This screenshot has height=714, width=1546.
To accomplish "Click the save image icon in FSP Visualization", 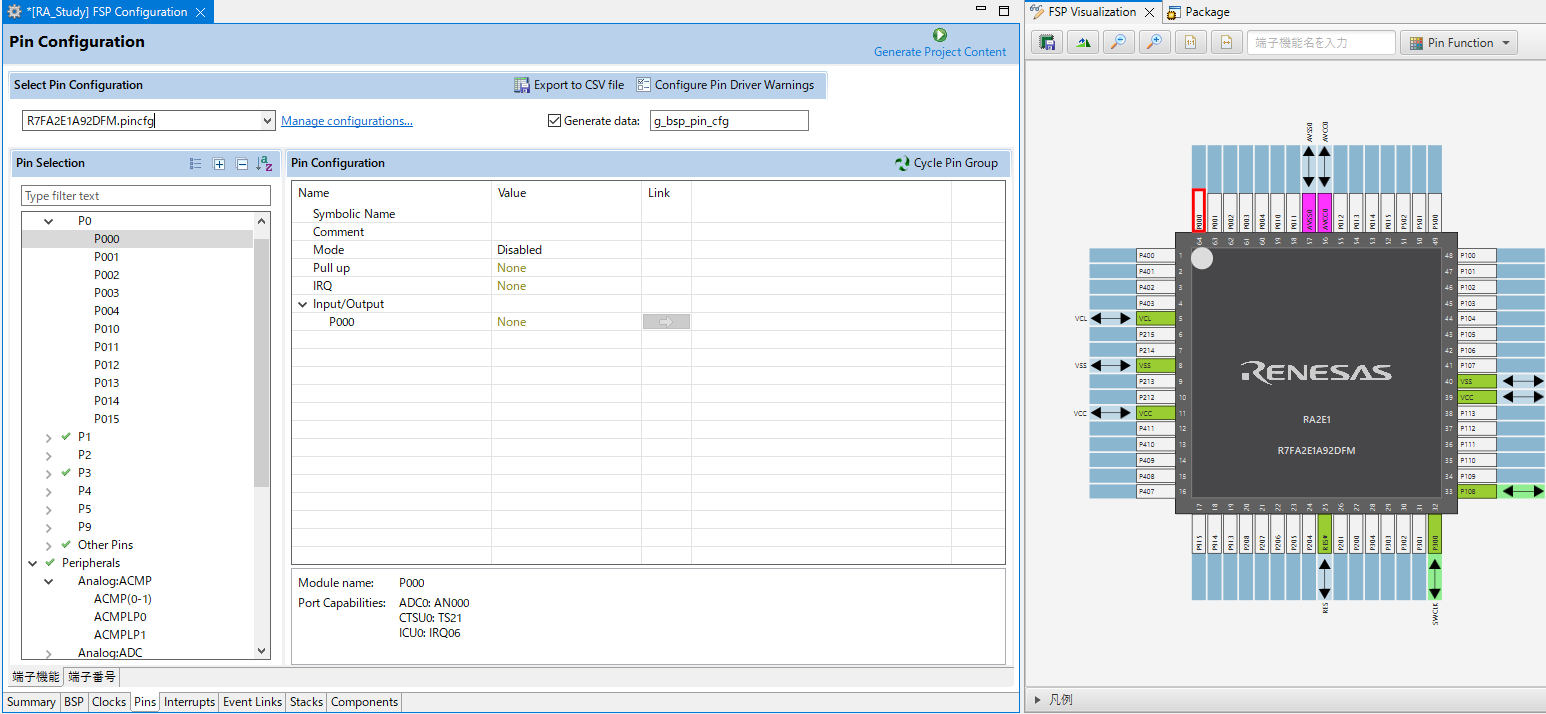I will point(1047,43).
